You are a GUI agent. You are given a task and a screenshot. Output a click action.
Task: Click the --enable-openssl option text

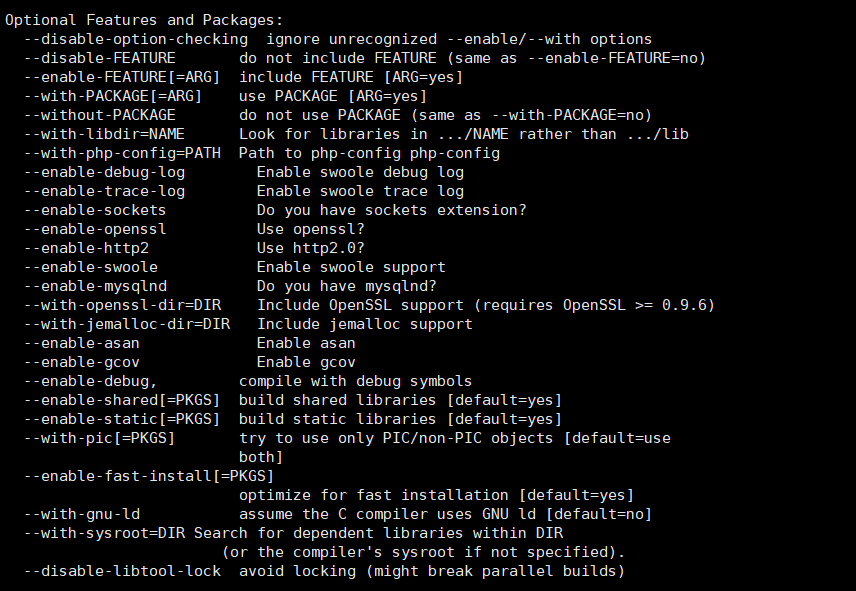pyautogui.click(x=95, y=229)
